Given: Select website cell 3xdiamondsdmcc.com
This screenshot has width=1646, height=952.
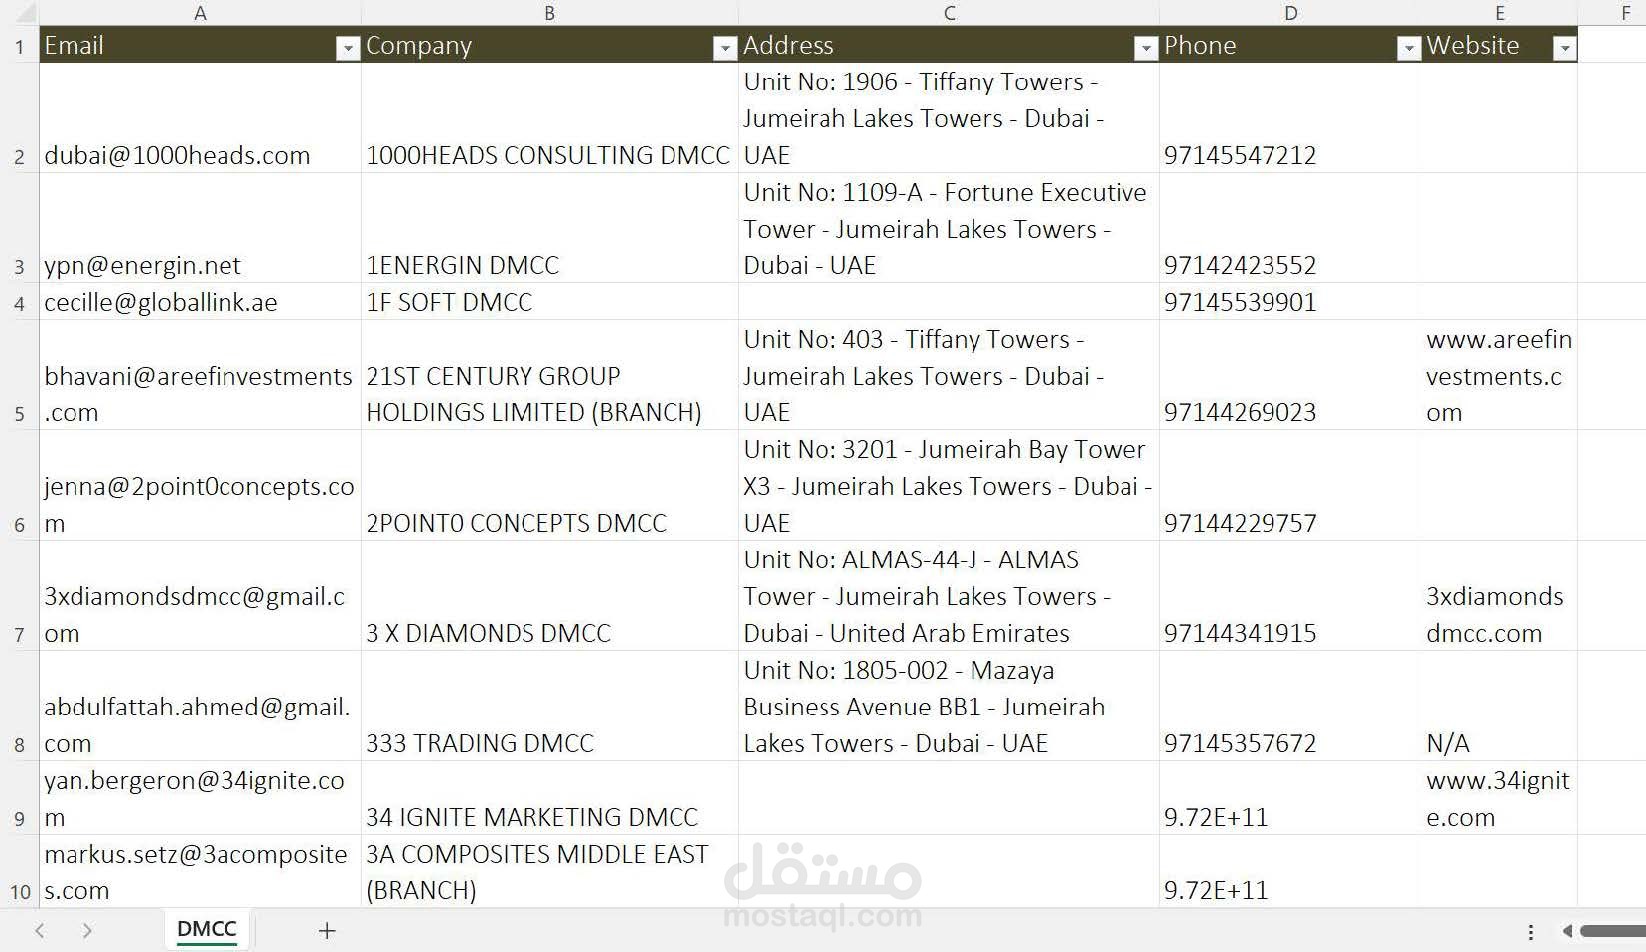Looking at the screenshot, I should 1500,596.
